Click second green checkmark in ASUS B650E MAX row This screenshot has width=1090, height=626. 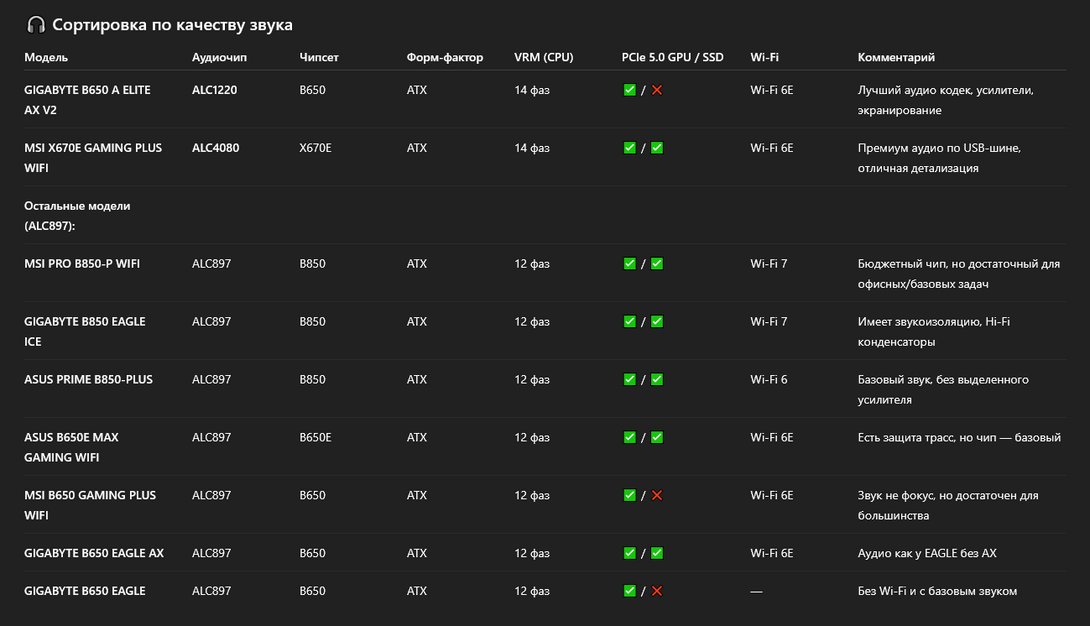point(657,438)
